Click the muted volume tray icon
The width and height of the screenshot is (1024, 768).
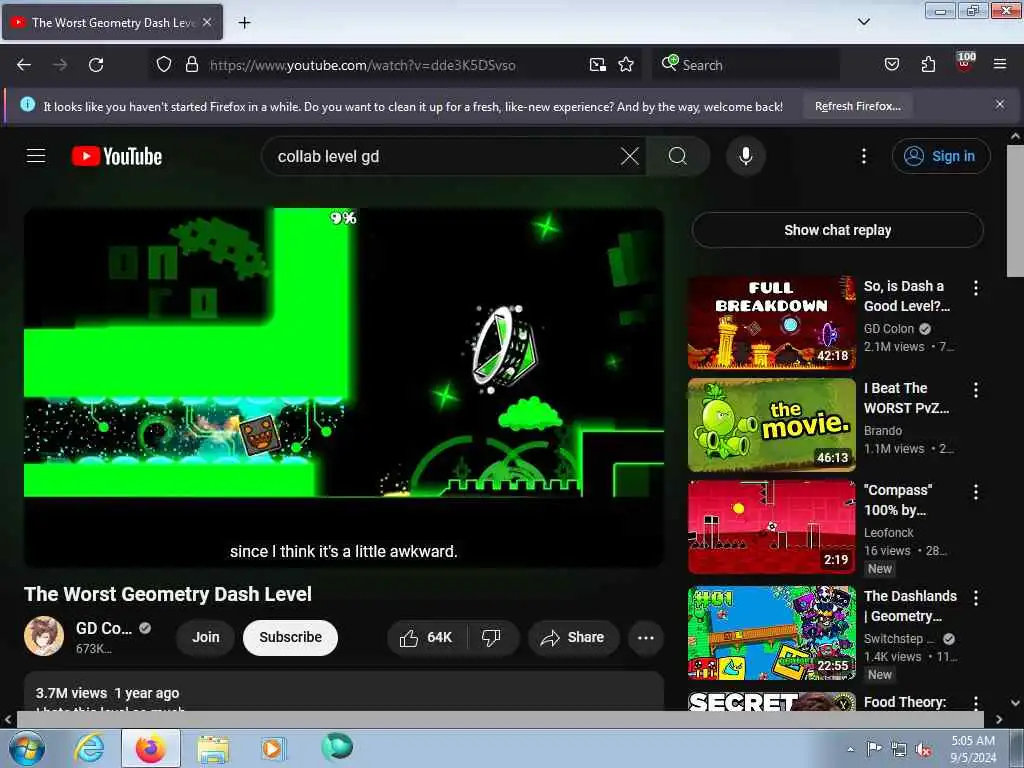(923, 750)
